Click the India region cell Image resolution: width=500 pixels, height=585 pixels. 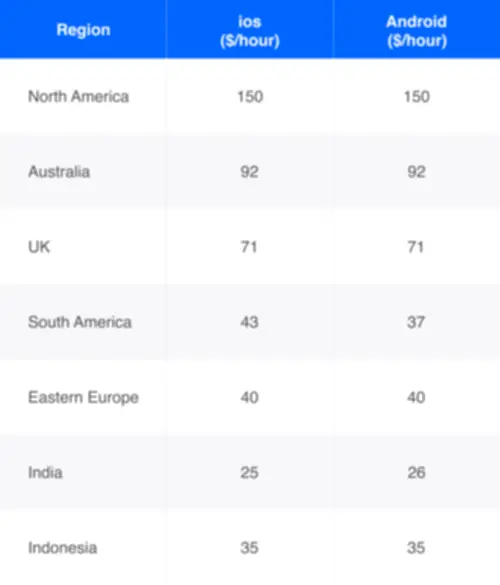(x=45, y=473)
